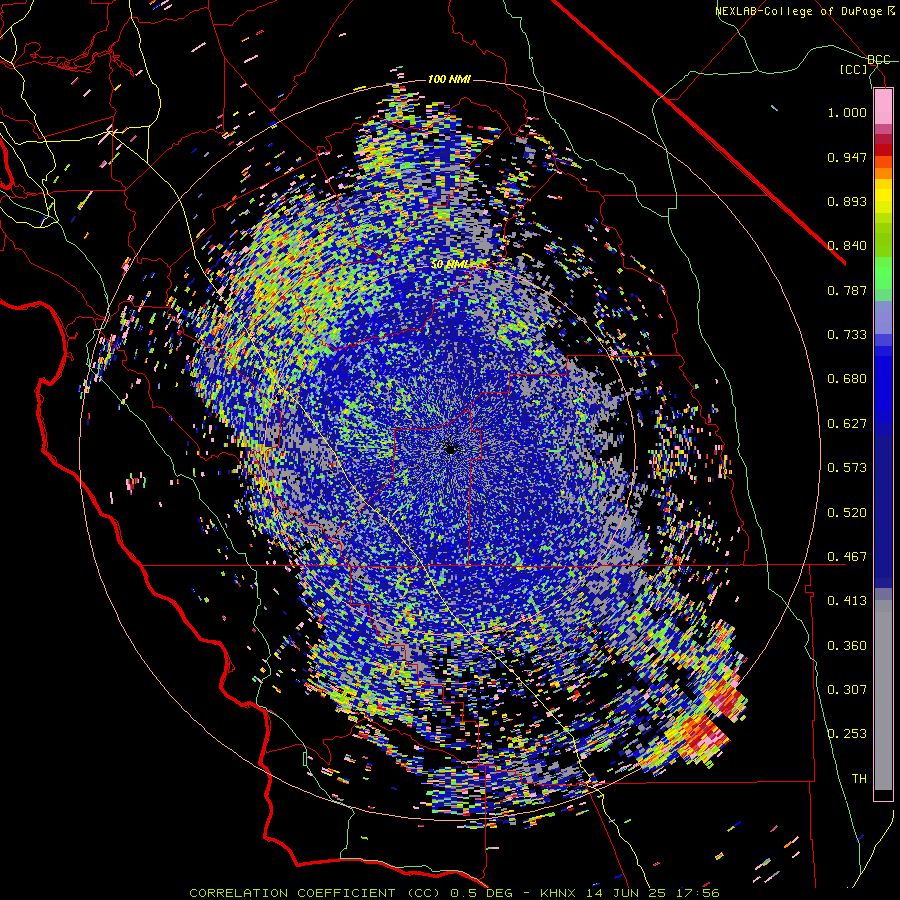Click the 0.360 scale value
This screenshot has height=900, width=900.
[847, 646]
